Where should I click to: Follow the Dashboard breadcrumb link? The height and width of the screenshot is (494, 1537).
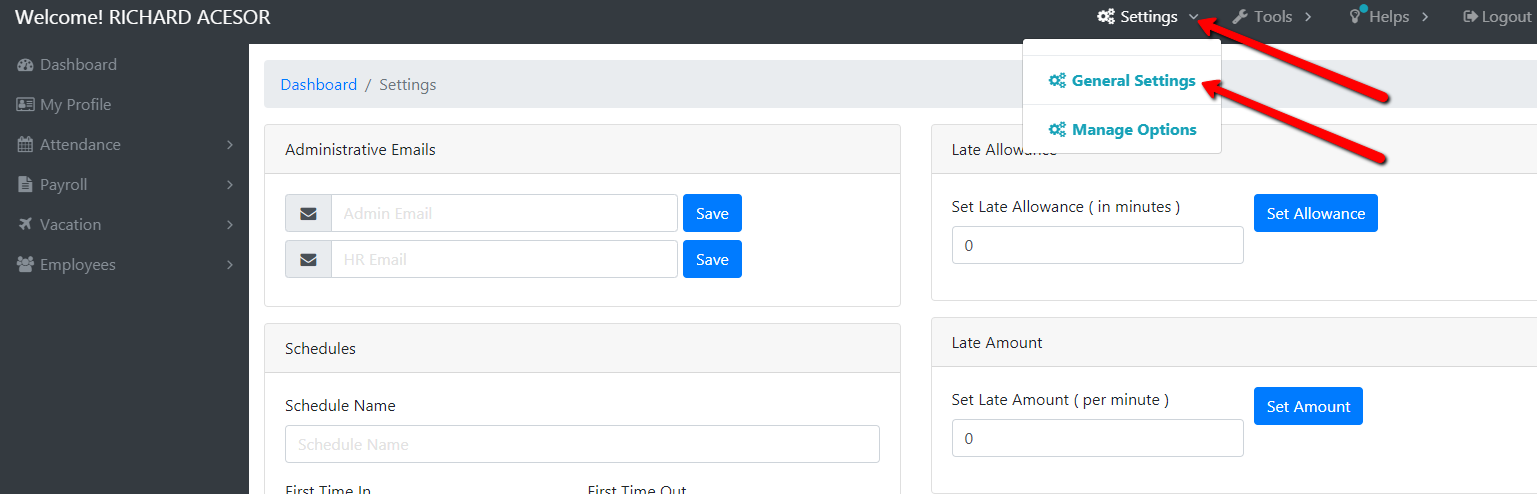[x=318, y=85]
